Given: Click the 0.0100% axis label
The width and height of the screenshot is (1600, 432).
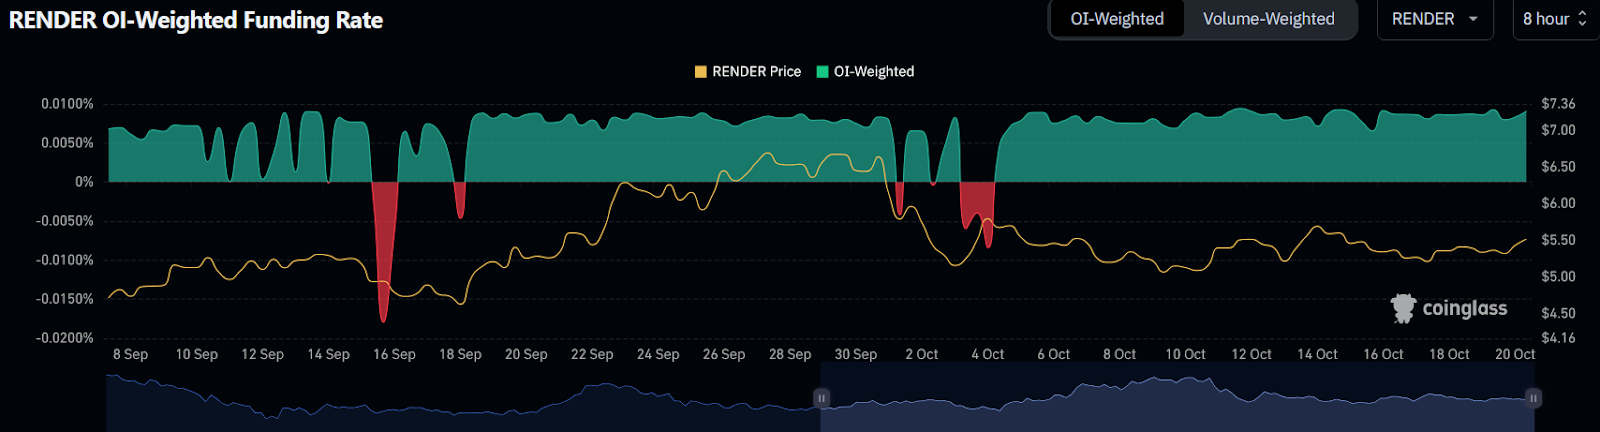Looking at the screenshot, I should click(x=67, y=104).
